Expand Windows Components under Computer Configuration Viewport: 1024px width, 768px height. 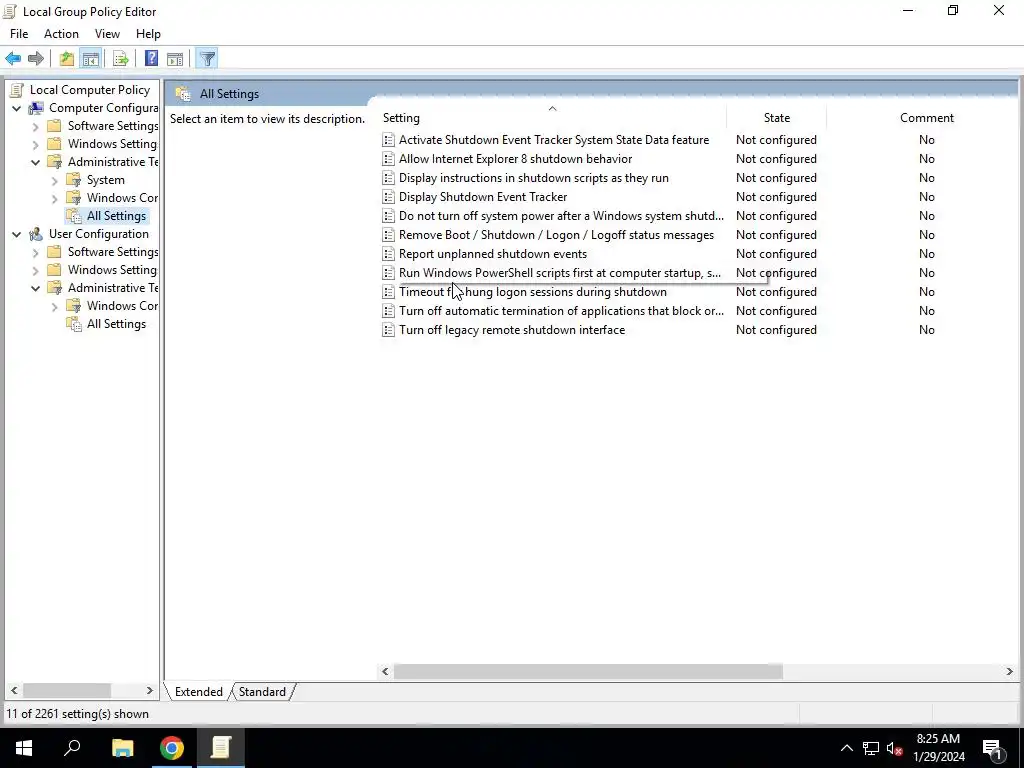(x=54, y=198)
